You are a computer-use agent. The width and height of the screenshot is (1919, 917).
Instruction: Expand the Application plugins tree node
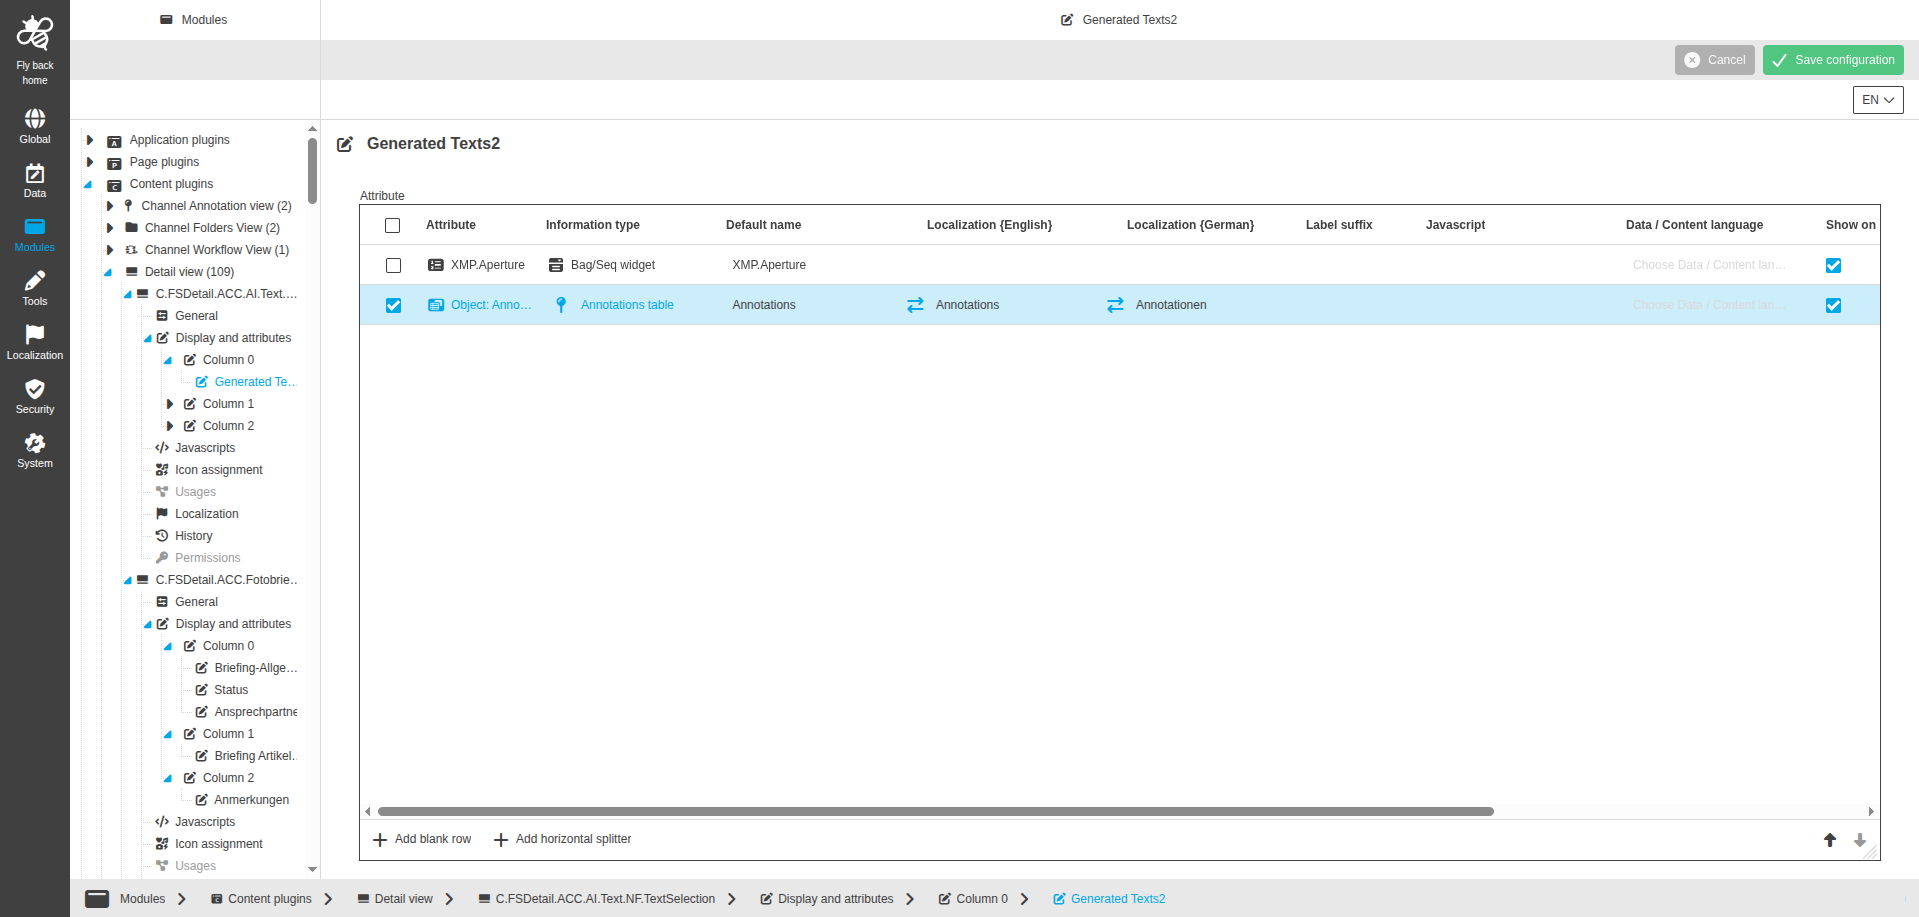tap(90, 140)
